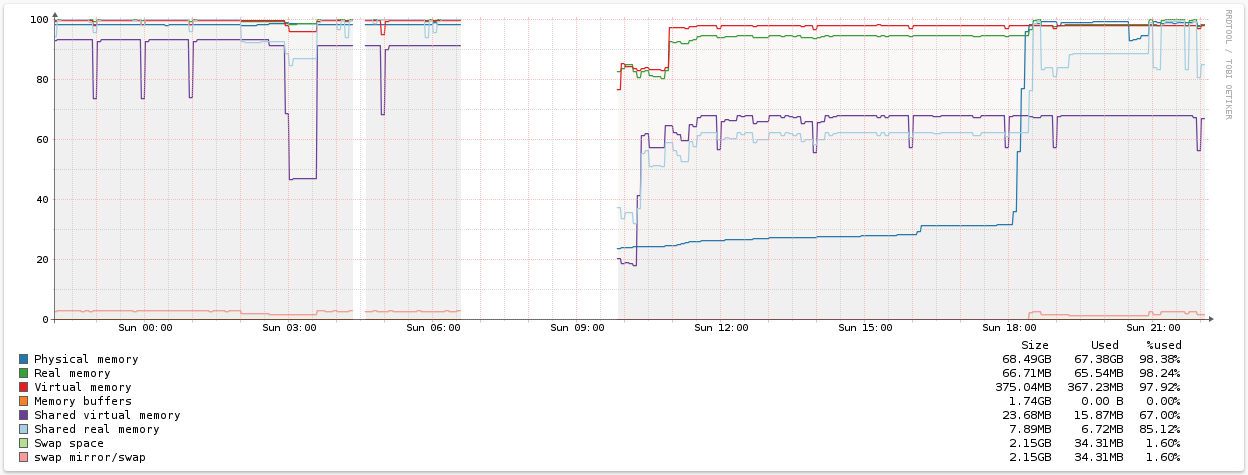Click the light green Swap space swatch
The image size is (1248, 475).
23,443
